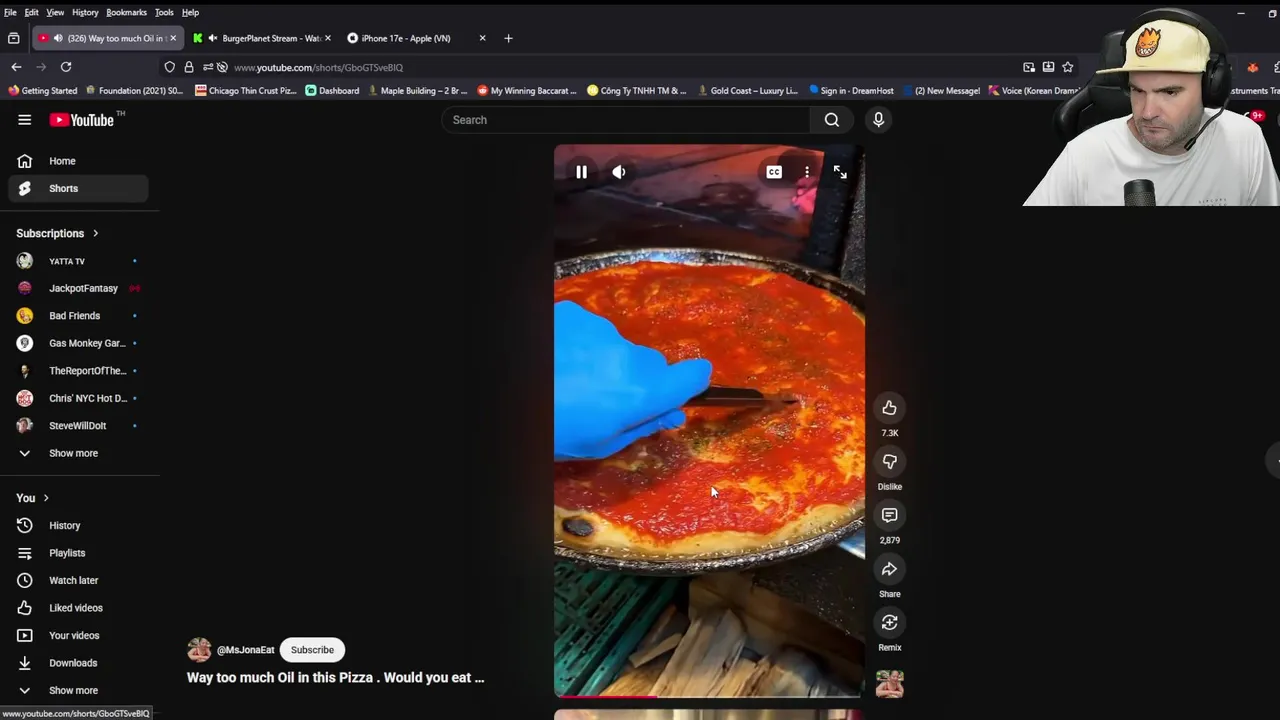1280x720 pixels.
Task: Open the View menu
Action: (x=55, y=12)
